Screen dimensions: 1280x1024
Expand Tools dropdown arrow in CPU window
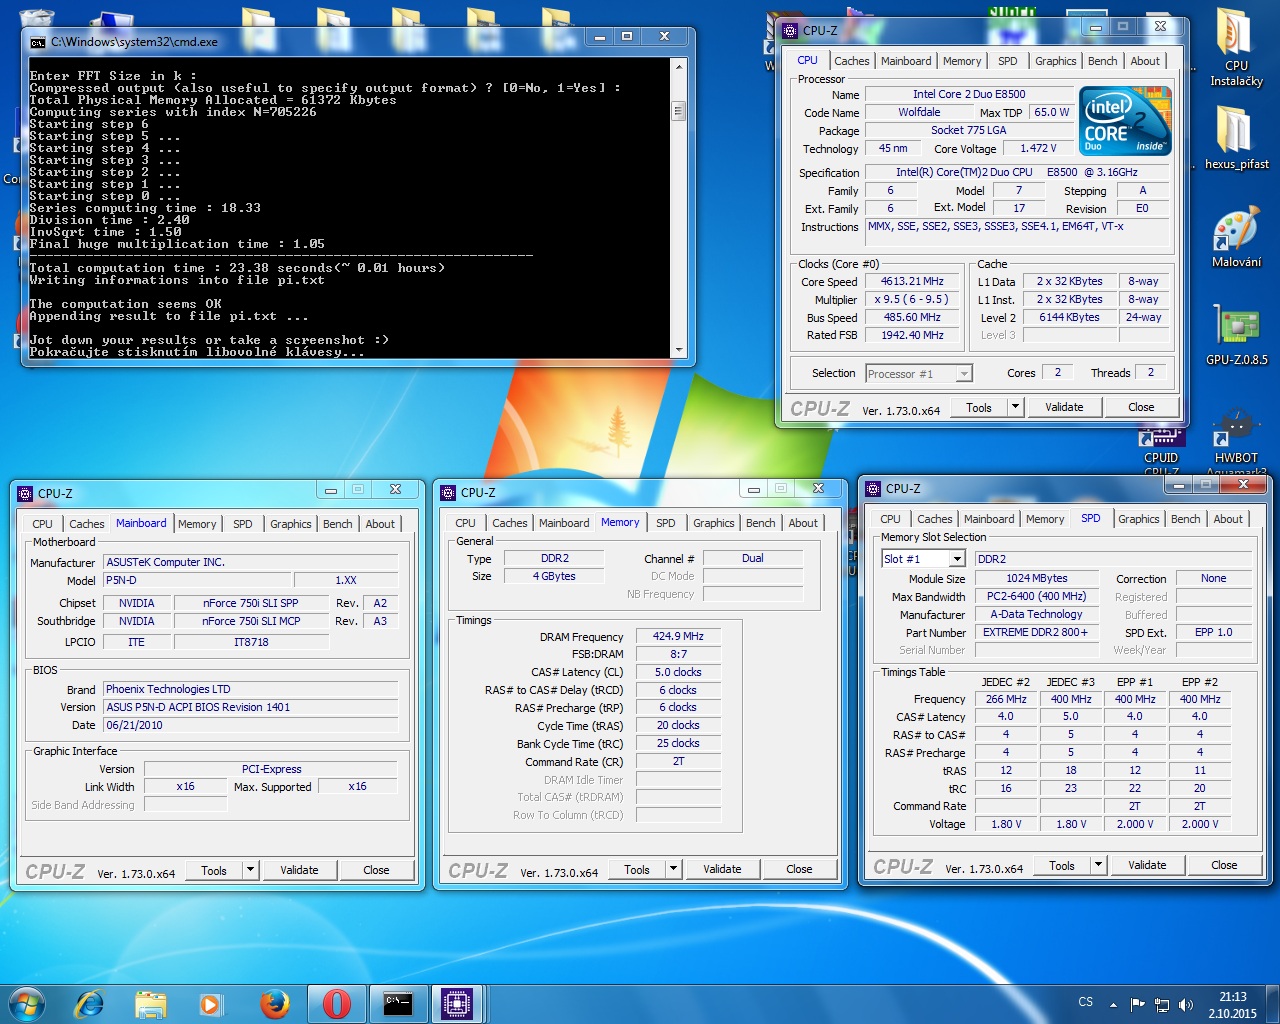point(1015,407)
